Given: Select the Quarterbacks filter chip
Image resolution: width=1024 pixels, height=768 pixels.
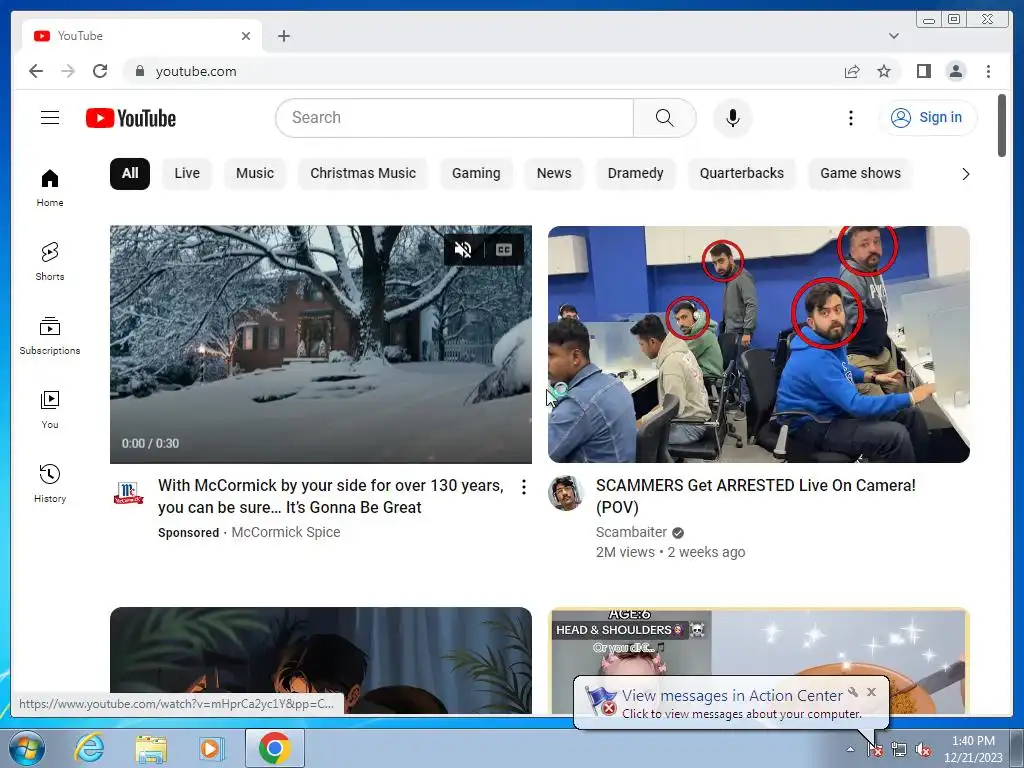Looking at the screenshot, I should pyautogui.click(x=741, y=173).
